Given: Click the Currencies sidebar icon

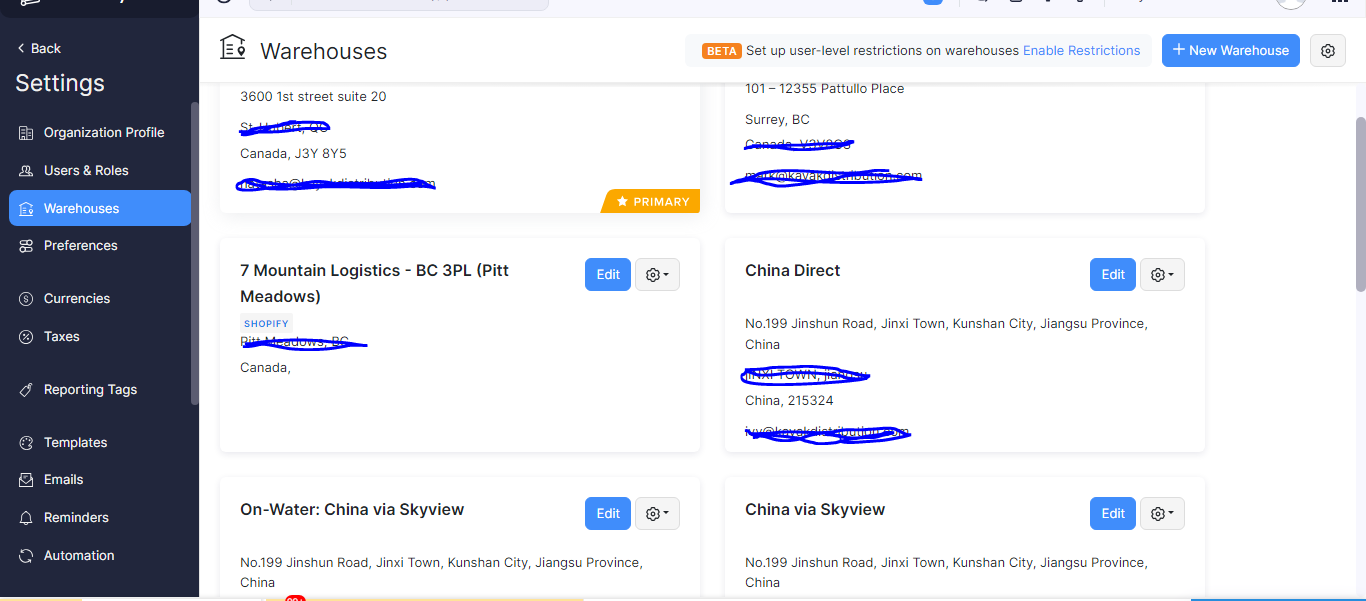Looking at the screenshot, I should click(x=26, y=299).
